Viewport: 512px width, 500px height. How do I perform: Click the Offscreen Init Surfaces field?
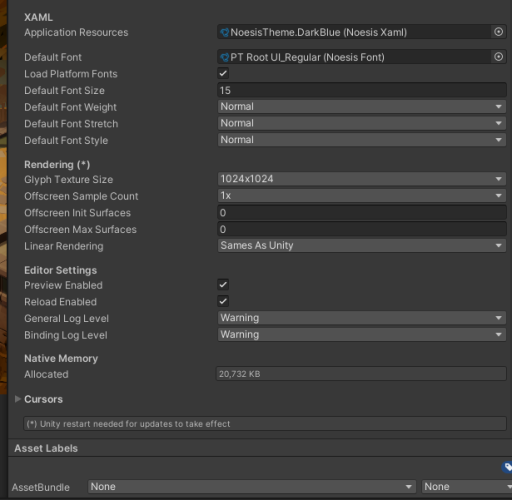pos(362,213)
